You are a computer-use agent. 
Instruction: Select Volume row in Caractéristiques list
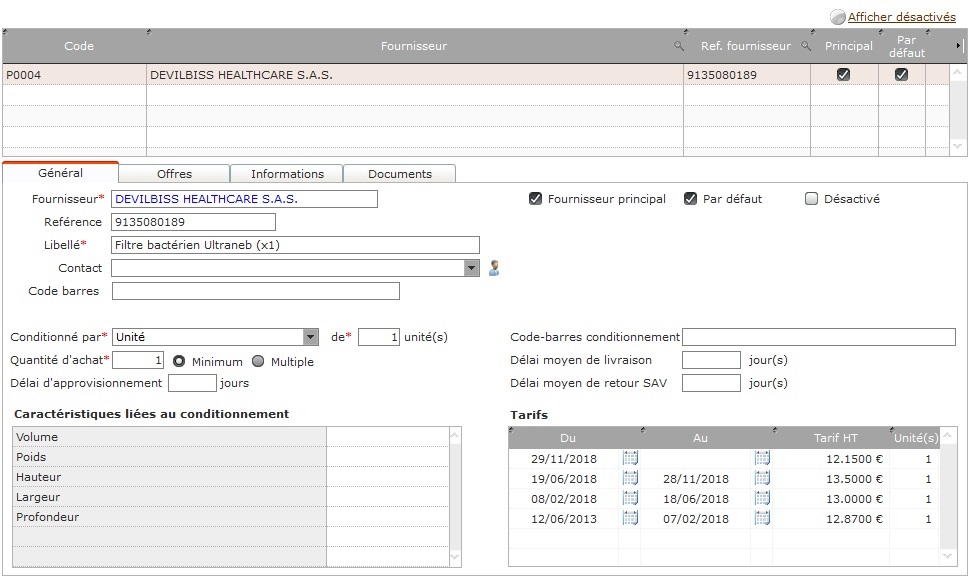point(231,437)
